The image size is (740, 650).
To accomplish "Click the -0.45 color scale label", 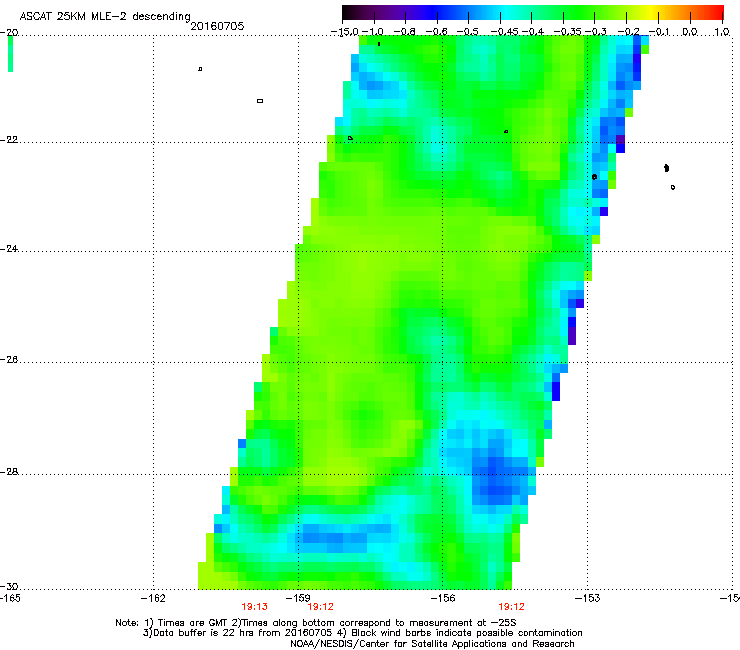I will (x=504, y=32).
